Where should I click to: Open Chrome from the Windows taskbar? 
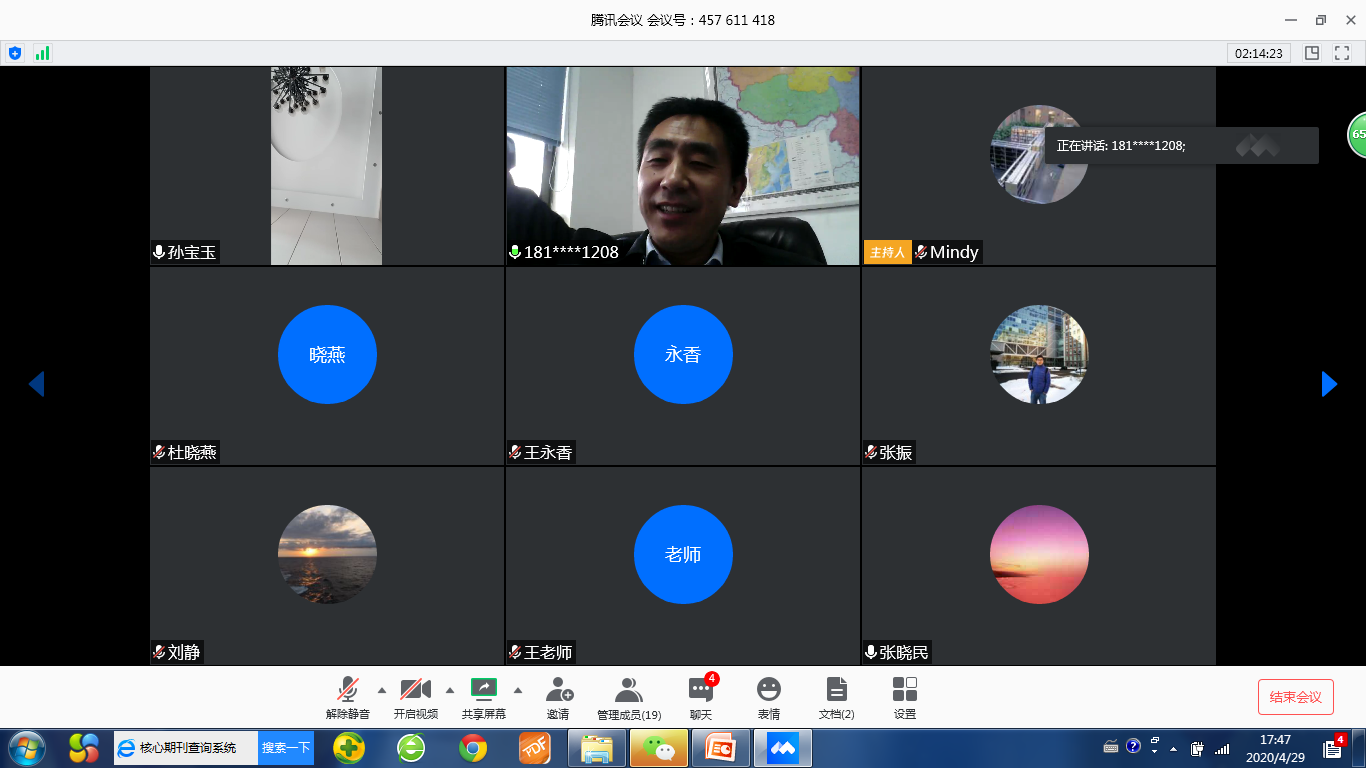pos(473,748)
